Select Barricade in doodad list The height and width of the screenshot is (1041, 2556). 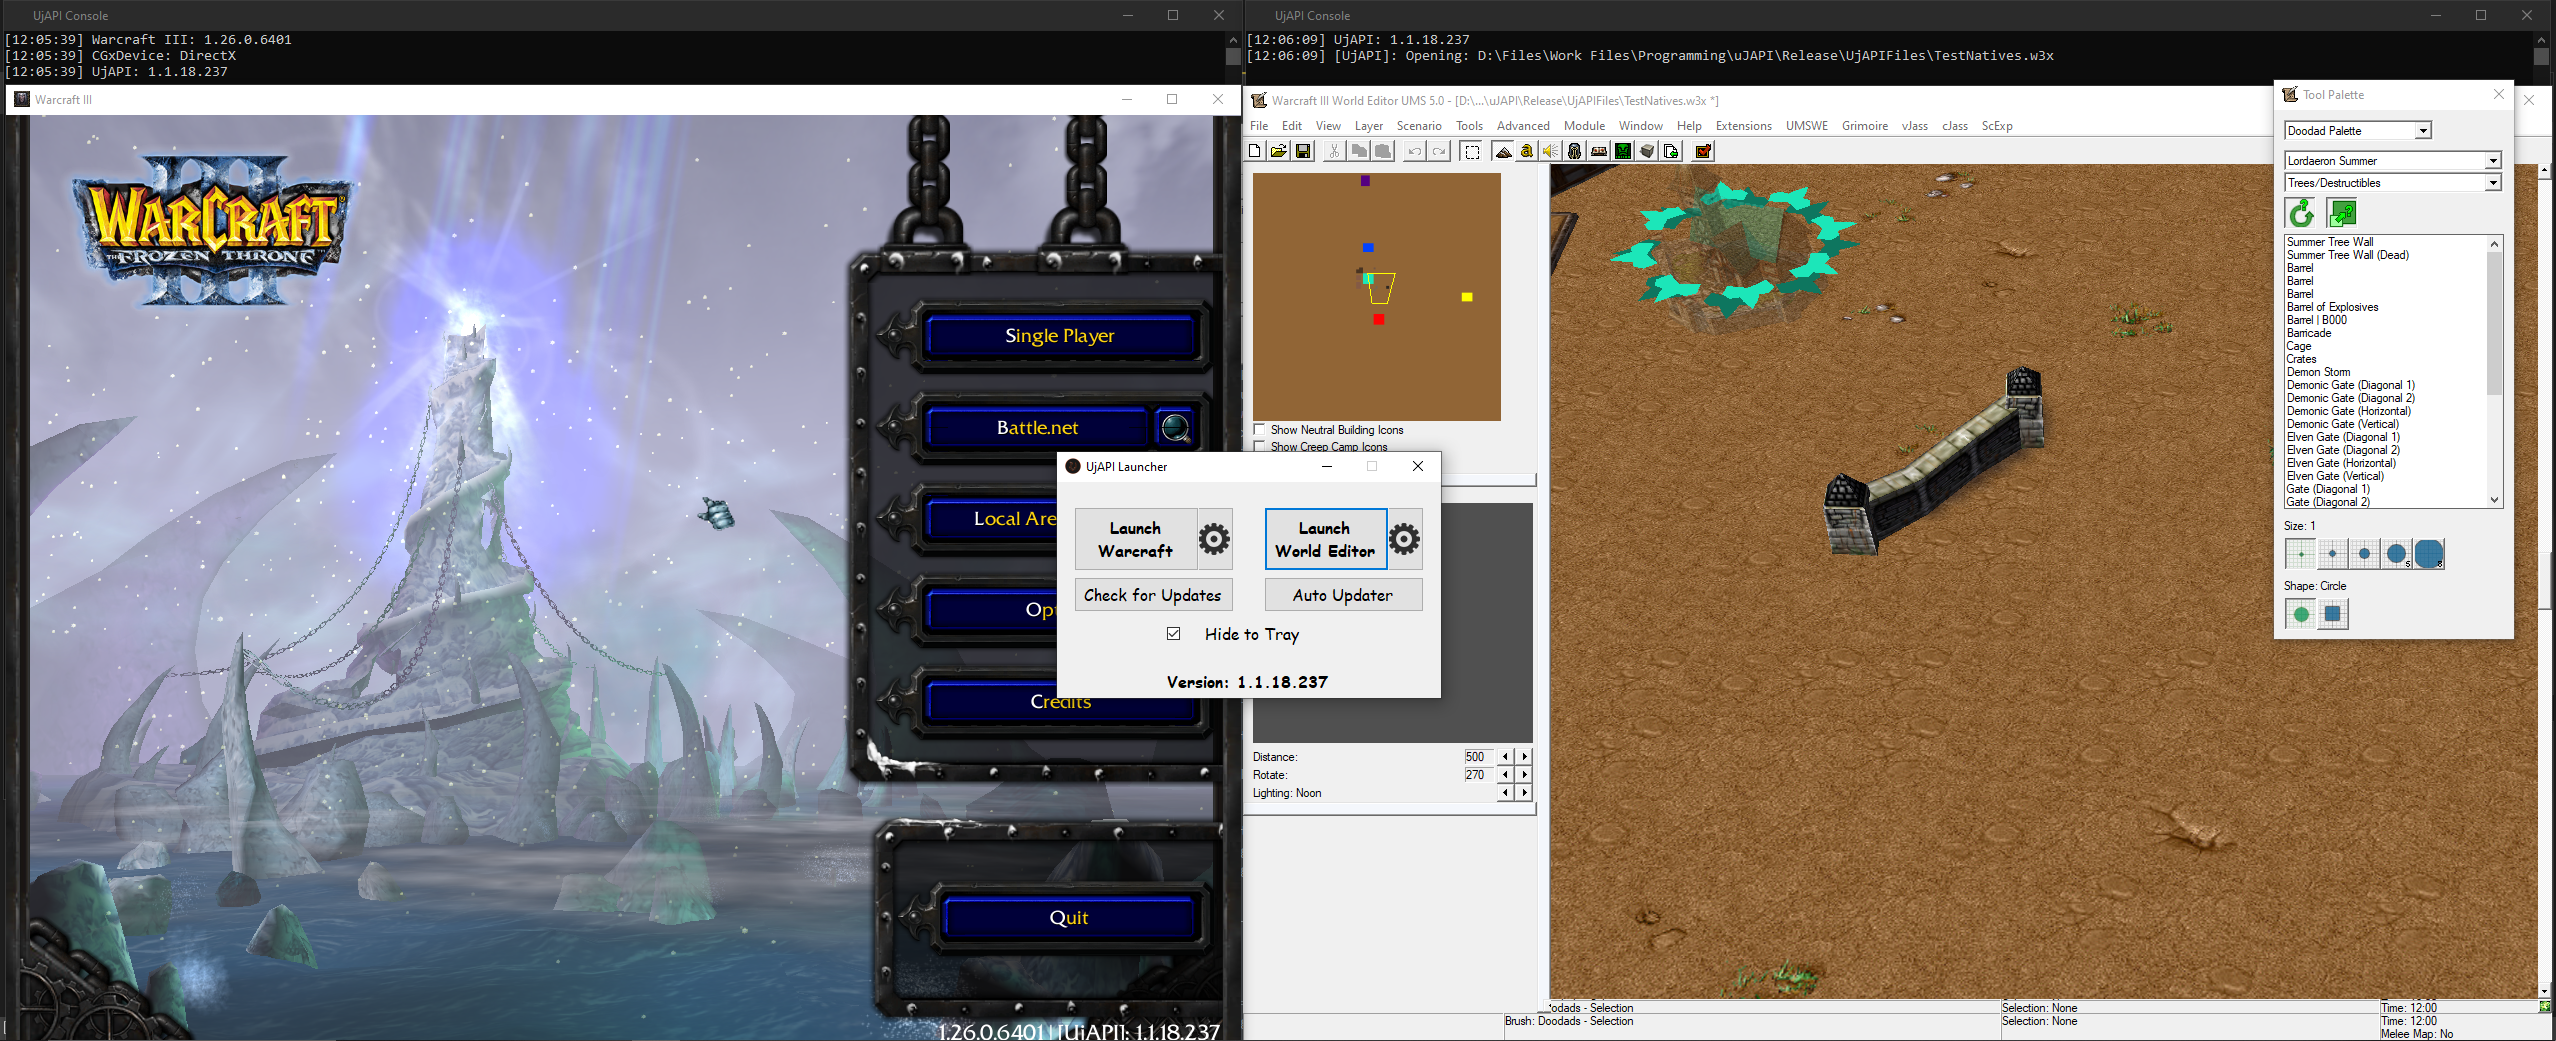coord(2308,333)
